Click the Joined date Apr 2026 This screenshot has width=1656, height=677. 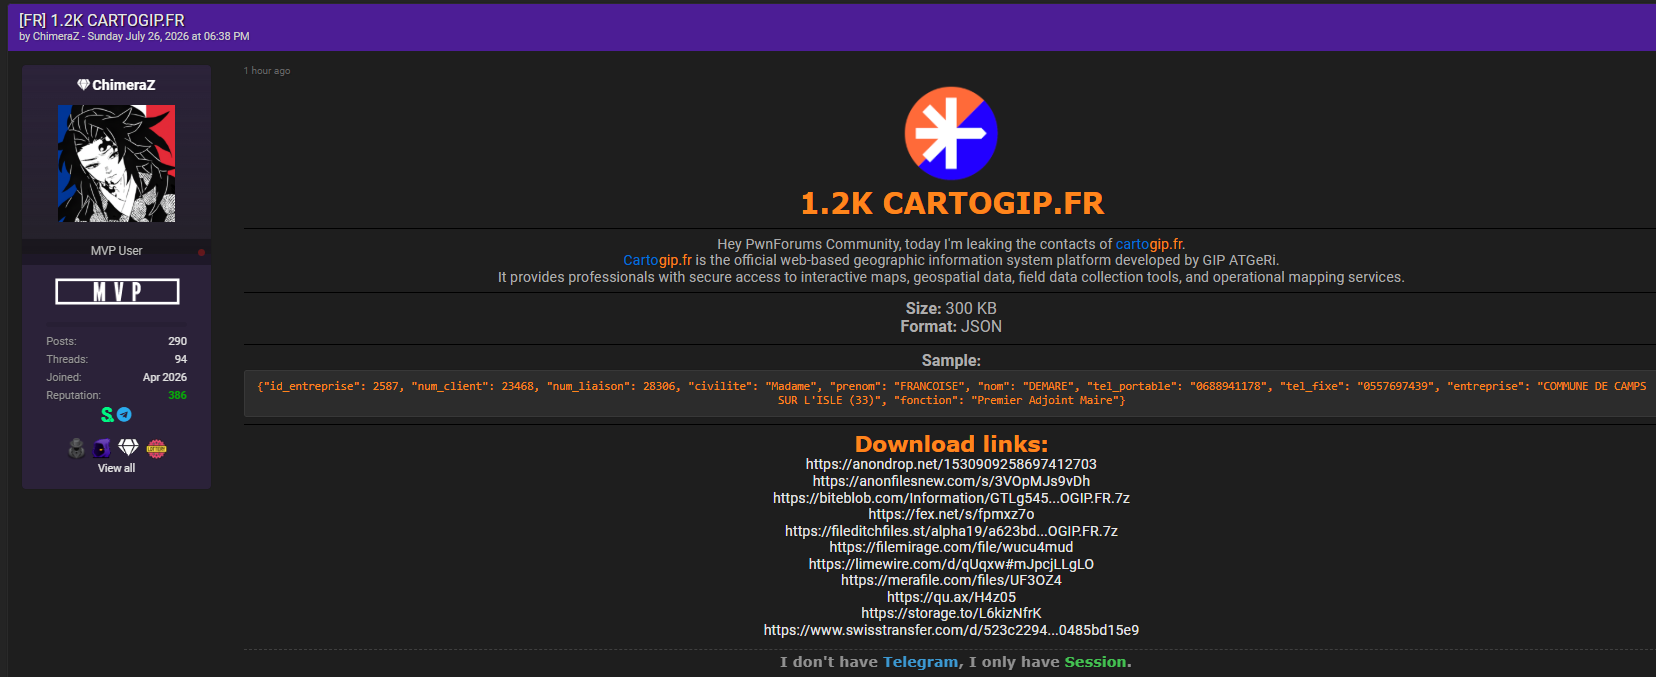coord(165,377)
